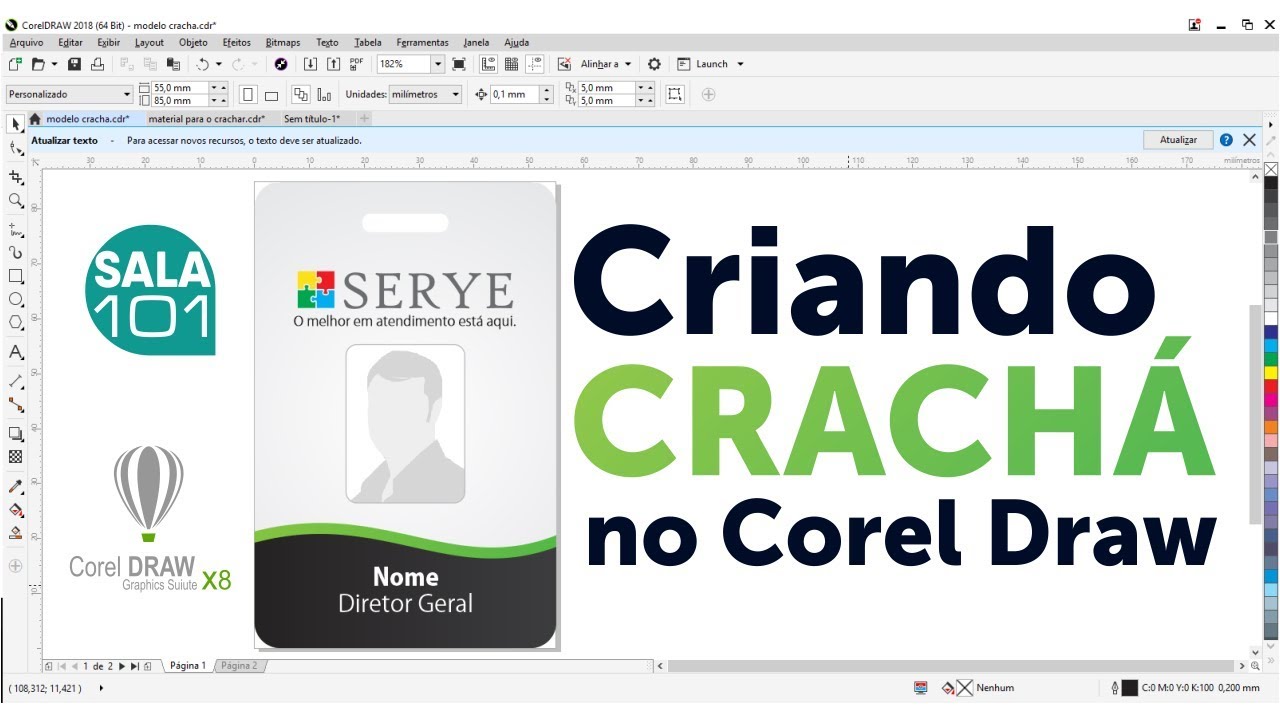The image size is (1280, 720).
Task: Select the Zoom magnifier tool
Action: click(15, 200)
